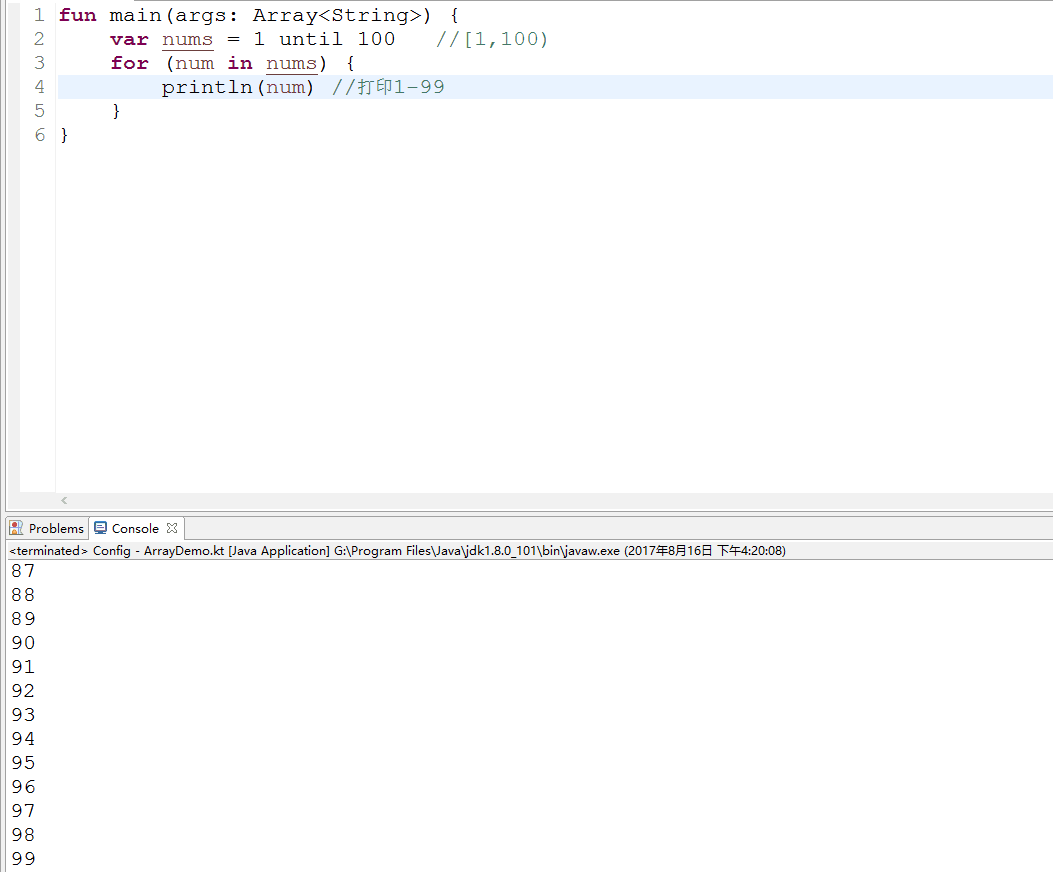Click console output line 90

23,643
